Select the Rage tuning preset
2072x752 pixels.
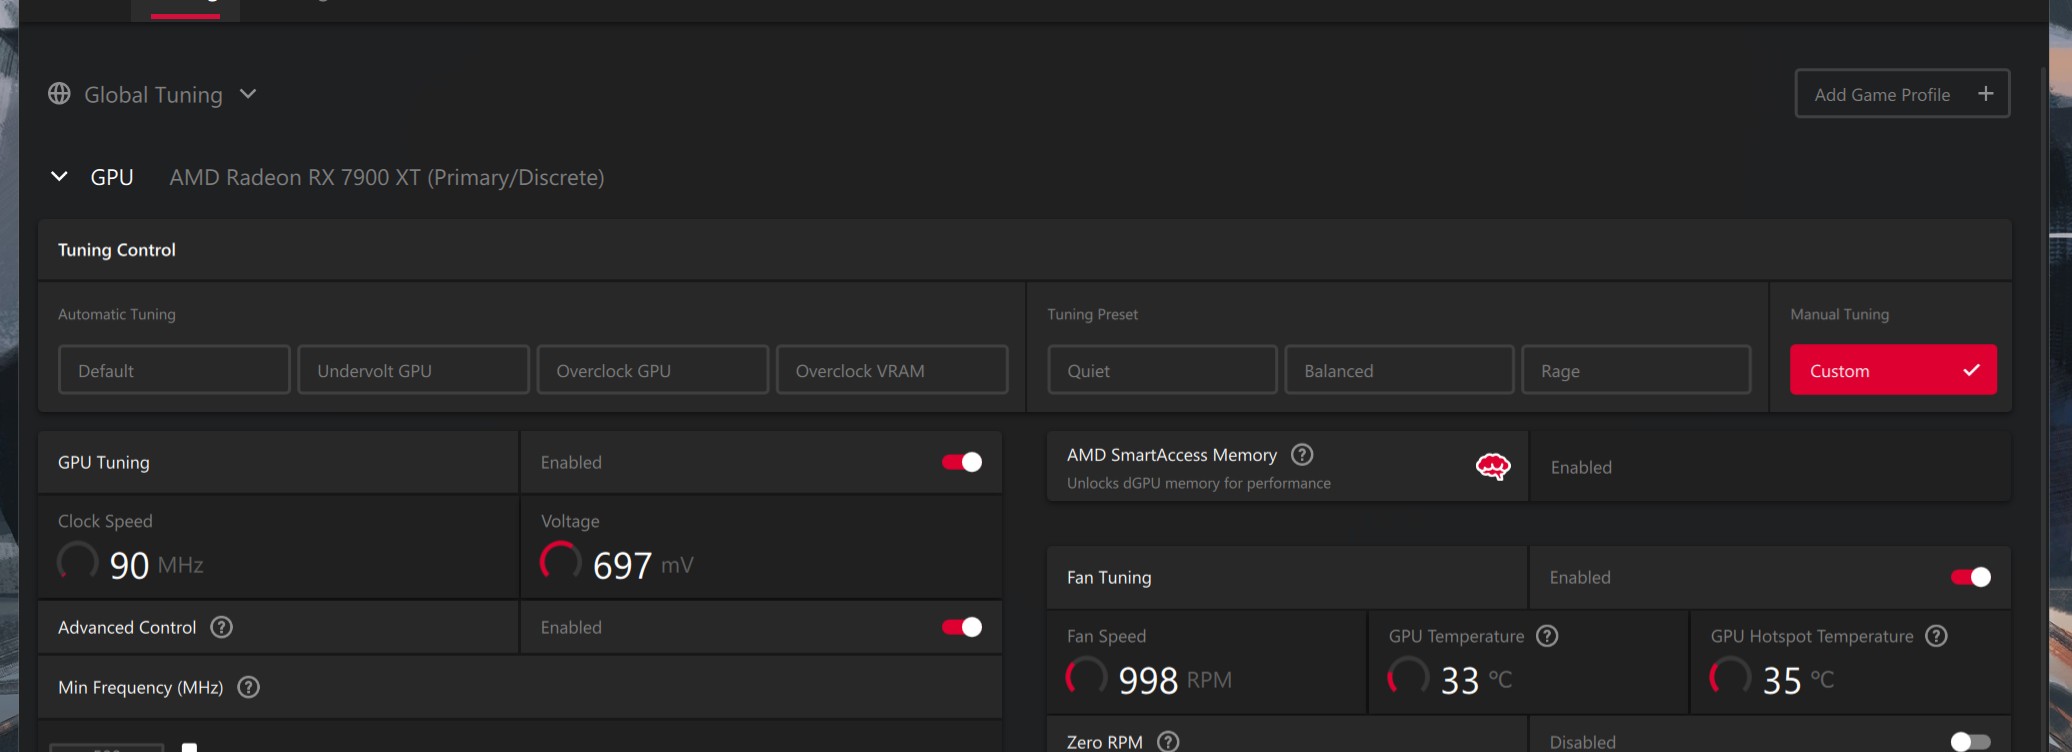point(1636,370)
